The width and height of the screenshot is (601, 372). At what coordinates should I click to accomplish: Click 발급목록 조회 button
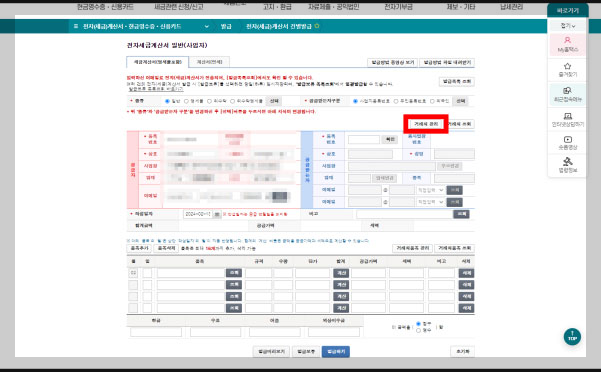tap(457, 82)
